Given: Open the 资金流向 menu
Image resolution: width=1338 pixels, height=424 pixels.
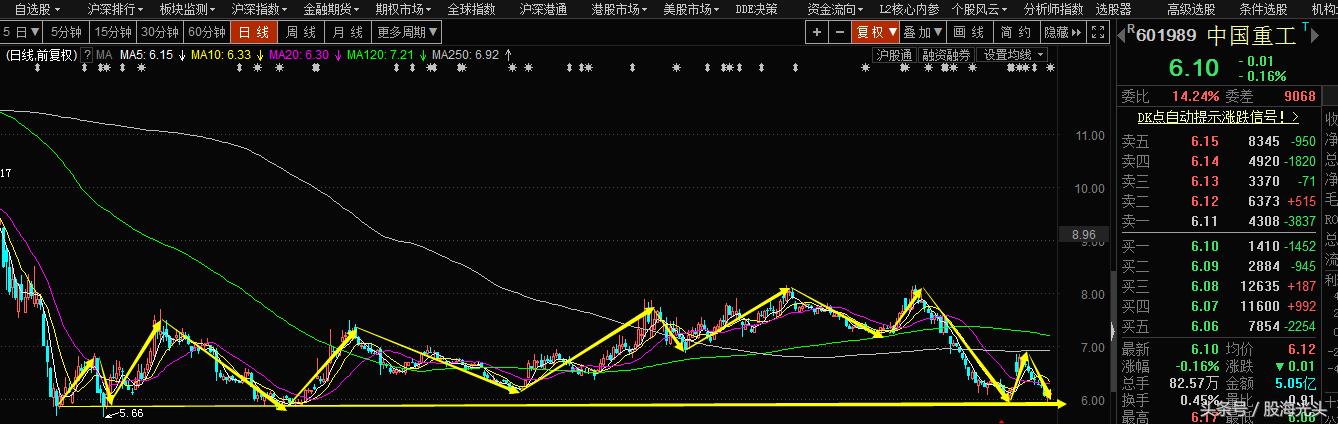Looking at the screenshot, I should coord(835,9).
